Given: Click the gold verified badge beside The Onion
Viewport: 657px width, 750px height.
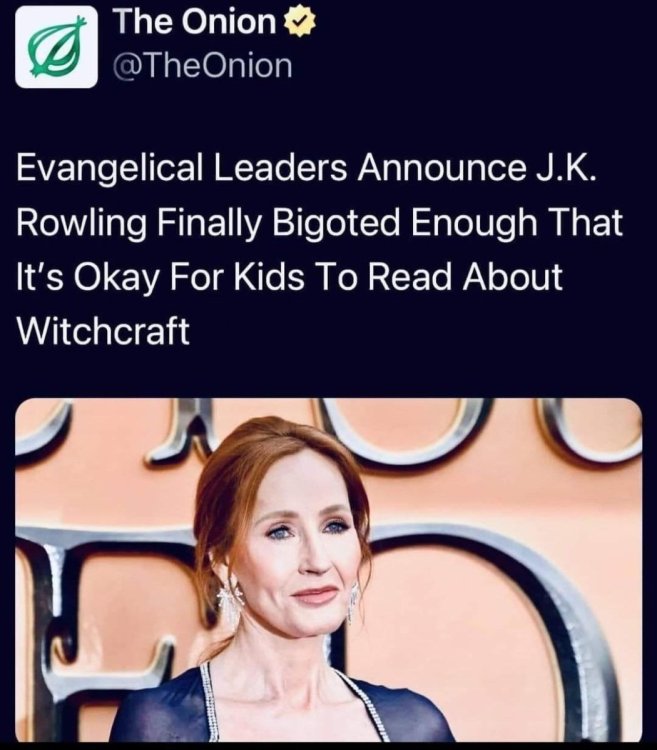Looking at the screenshot, I should click(x=296, y=21).
